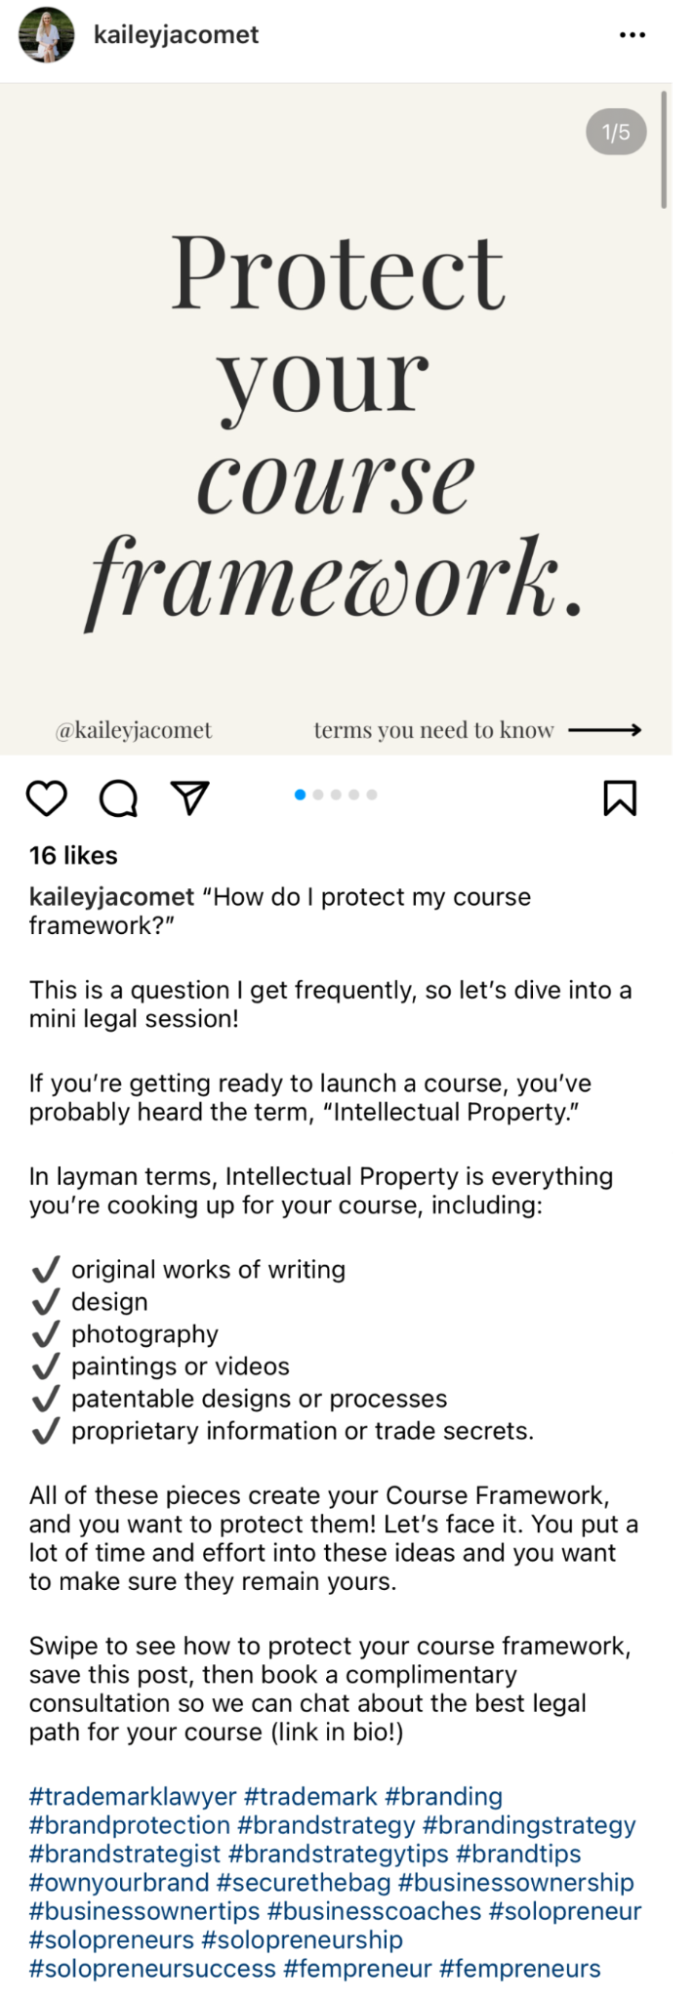View the 16 likes list
Viewport: 673px width, 1999px height.
[73, 856]
